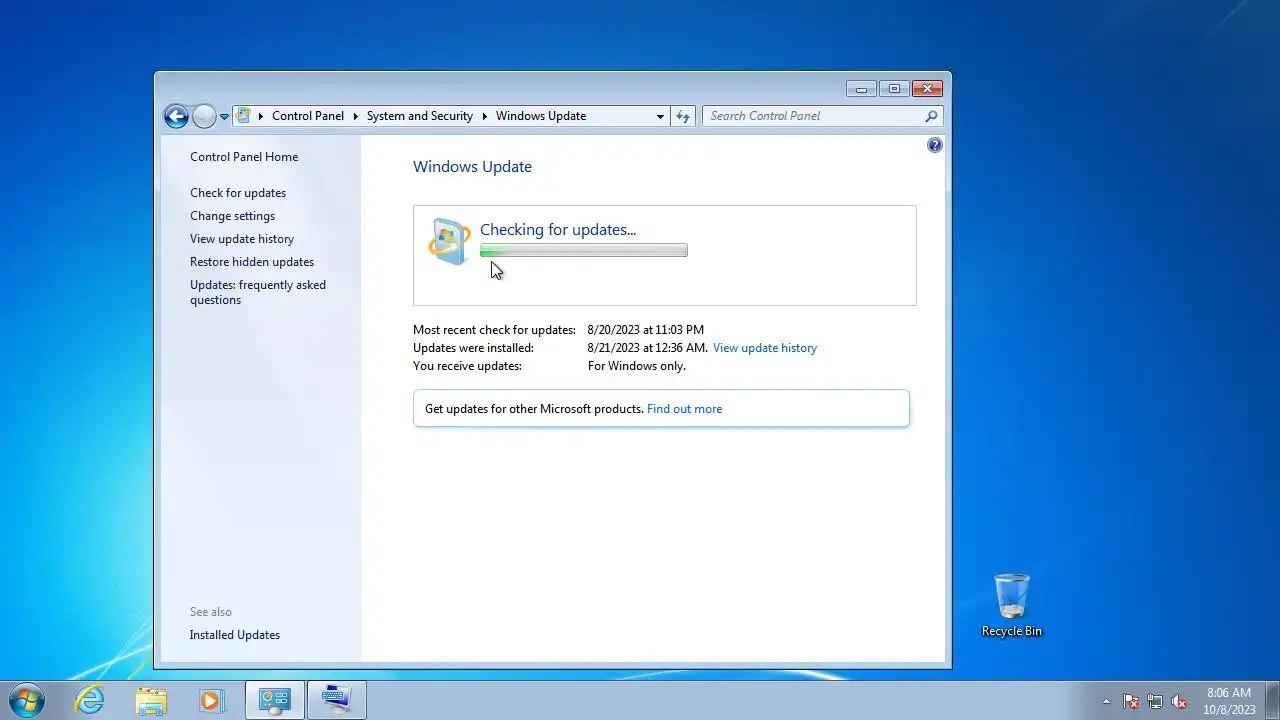Viewport: 1280px width, 720px height.
Task: Open the Recycle Bin desktop icon
Action: [1011, 605]
